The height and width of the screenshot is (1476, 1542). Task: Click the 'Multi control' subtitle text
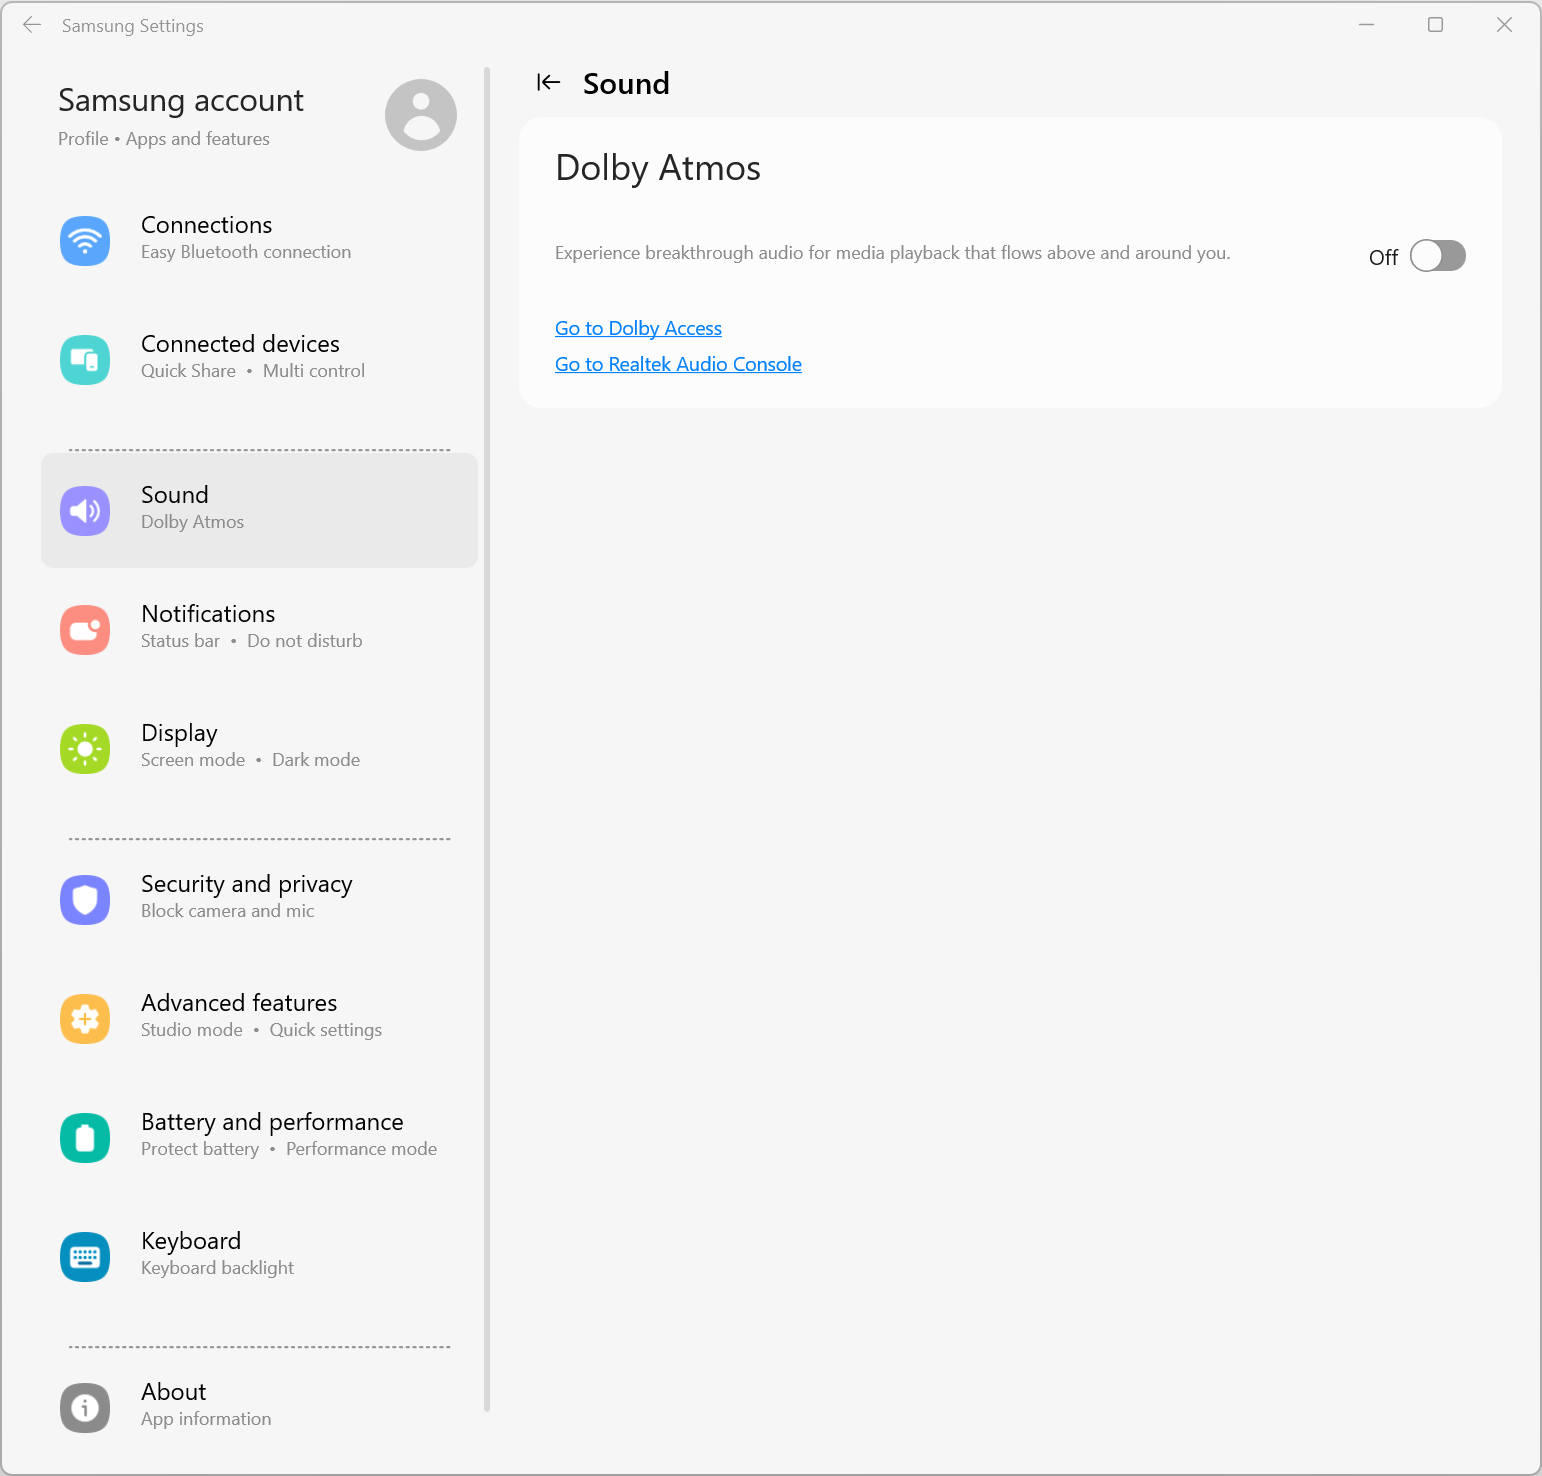pyautogui.click(x=314, y=371)
